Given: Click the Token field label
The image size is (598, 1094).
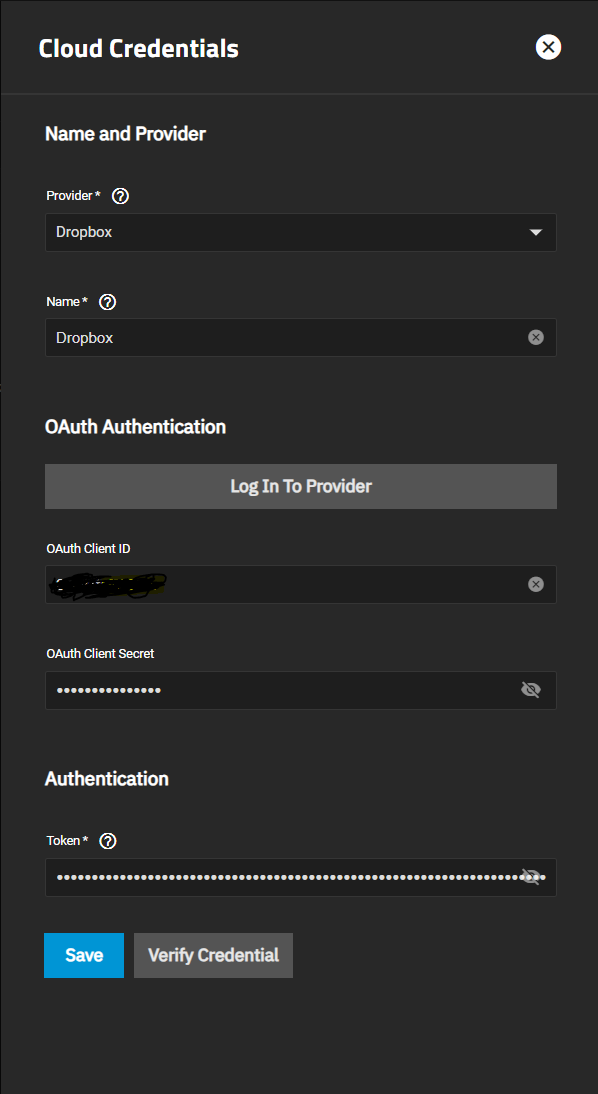Looking at the screenshot, I should (x=67, y=841).
